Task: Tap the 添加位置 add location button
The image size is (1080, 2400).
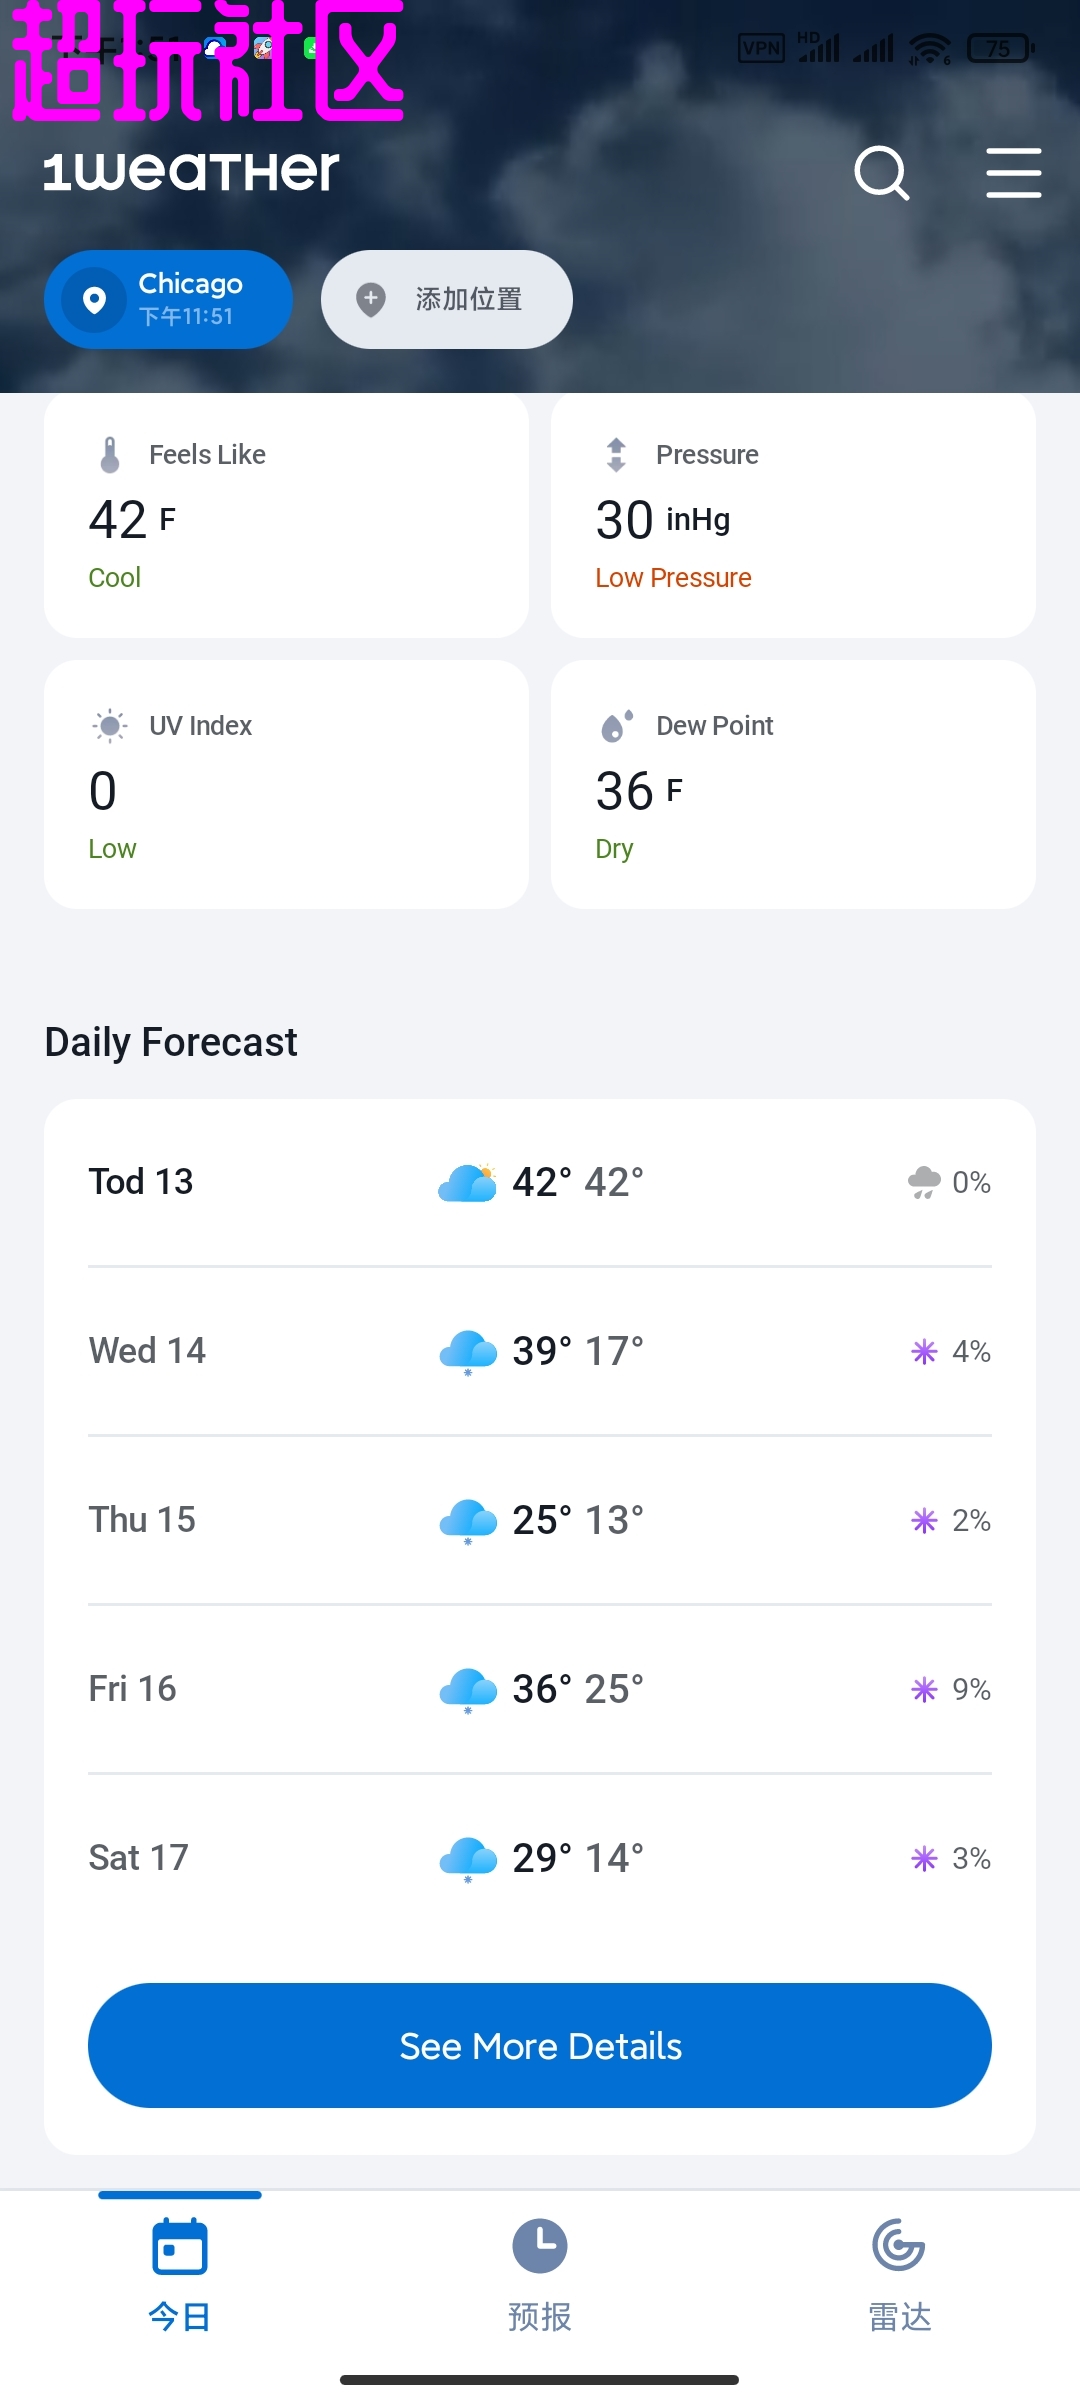Action: (x=446, y=299)
